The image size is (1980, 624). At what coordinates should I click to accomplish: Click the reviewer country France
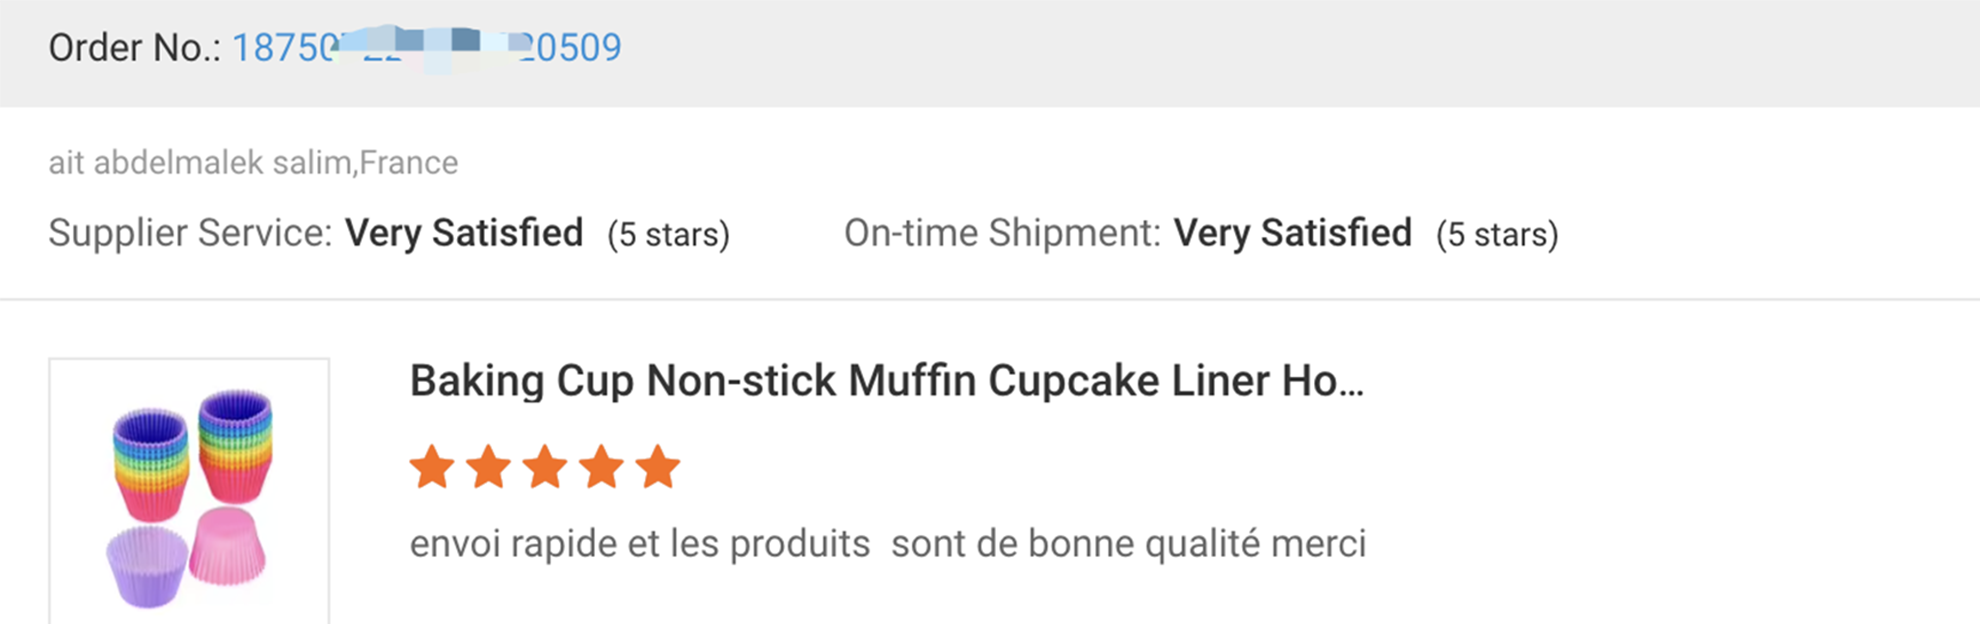click(x=409, y=162)
